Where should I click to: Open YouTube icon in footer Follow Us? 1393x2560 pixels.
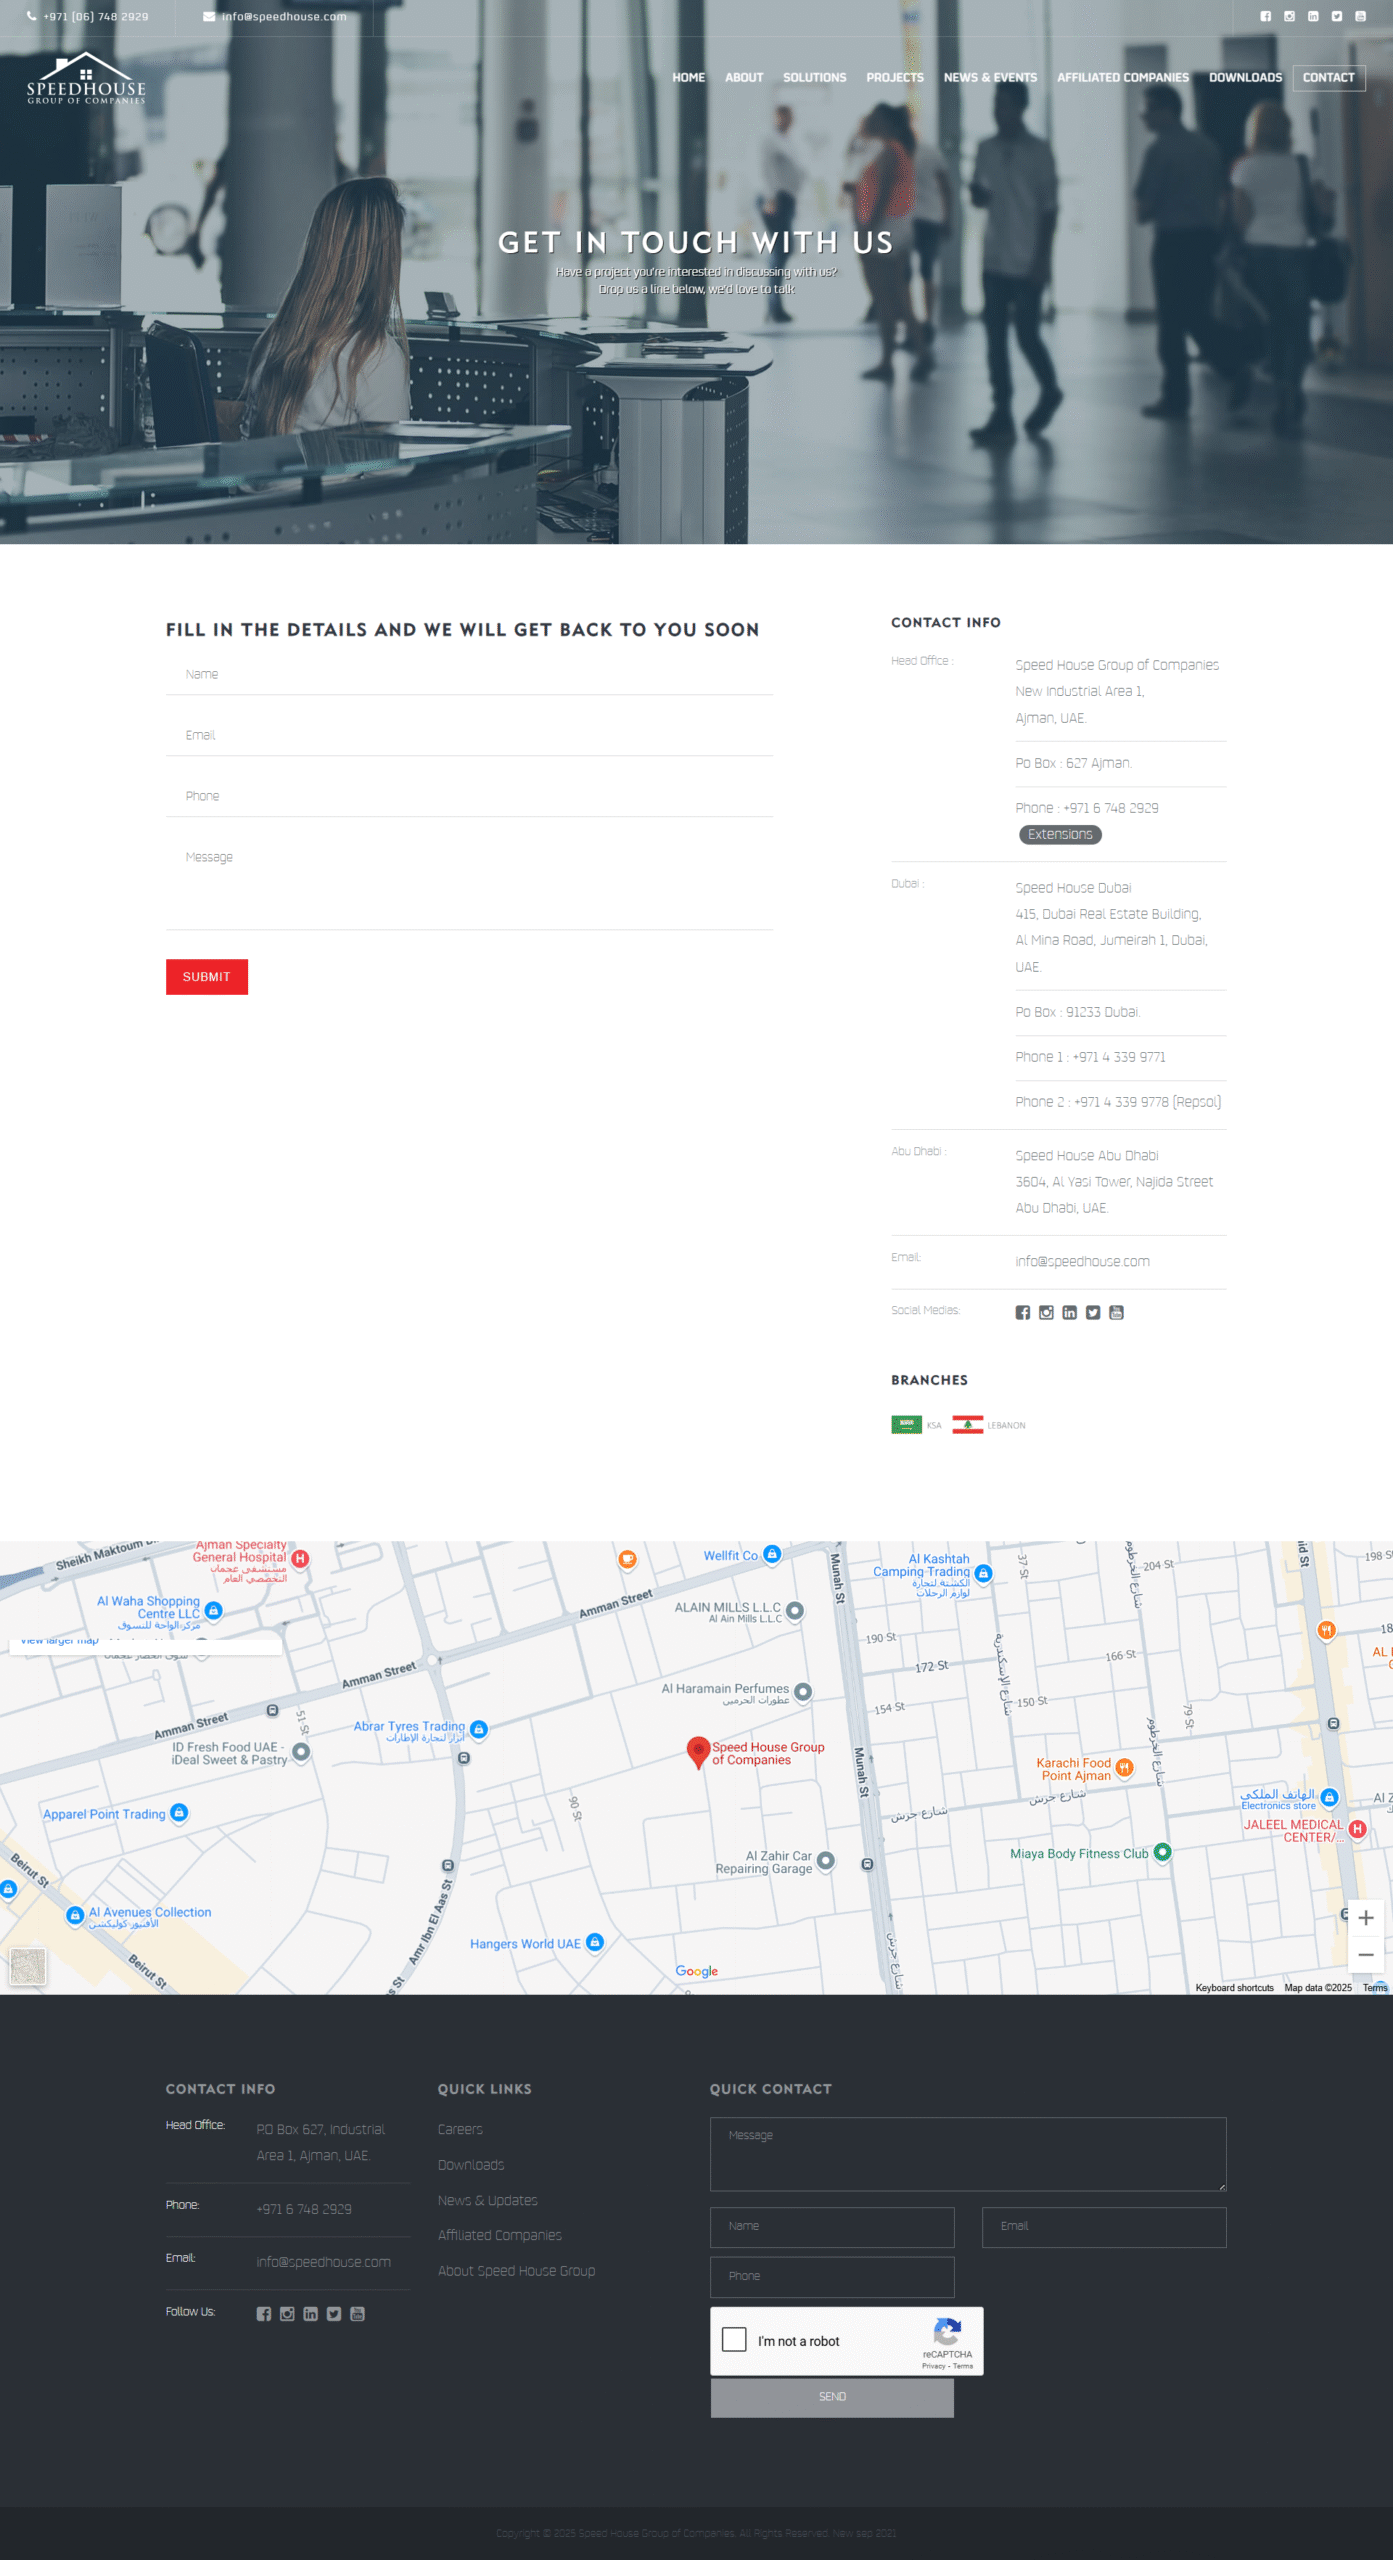tap(357, 2314)
